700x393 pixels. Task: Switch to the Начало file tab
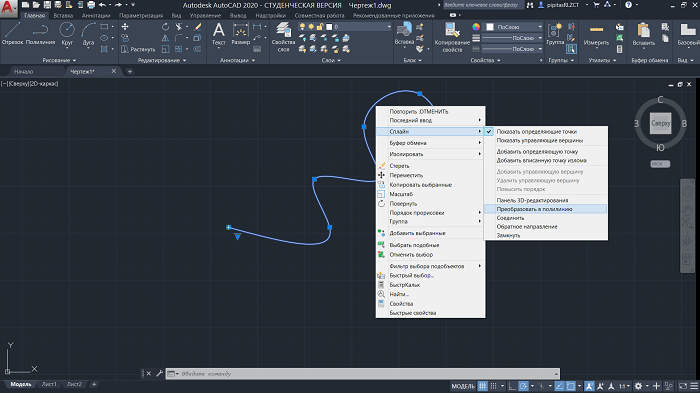pos(24,71)
